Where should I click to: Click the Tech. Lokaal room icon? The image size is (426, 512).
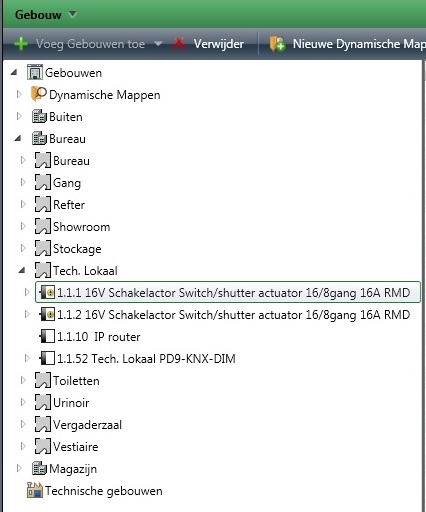point(43,270)
